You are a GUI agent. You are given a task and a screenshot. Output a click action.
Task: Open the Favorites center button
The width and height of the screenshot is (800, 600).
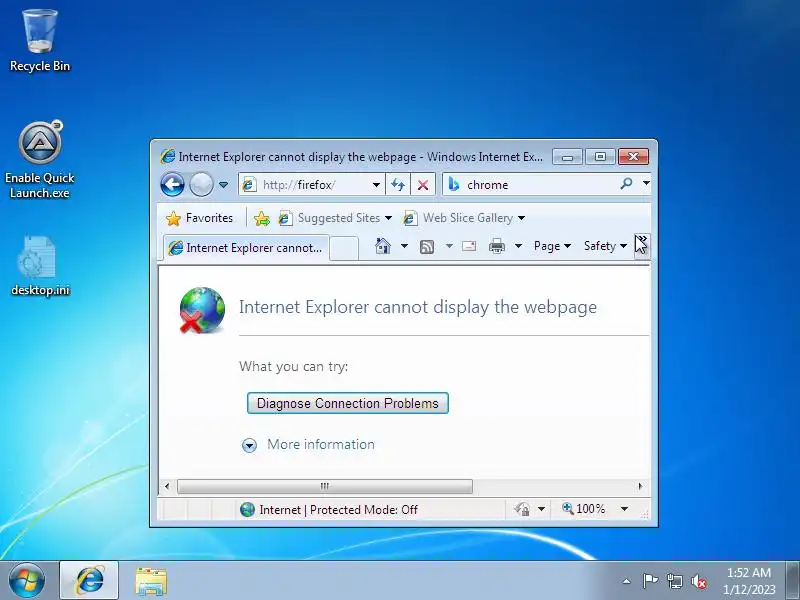(x=199, y=218)
